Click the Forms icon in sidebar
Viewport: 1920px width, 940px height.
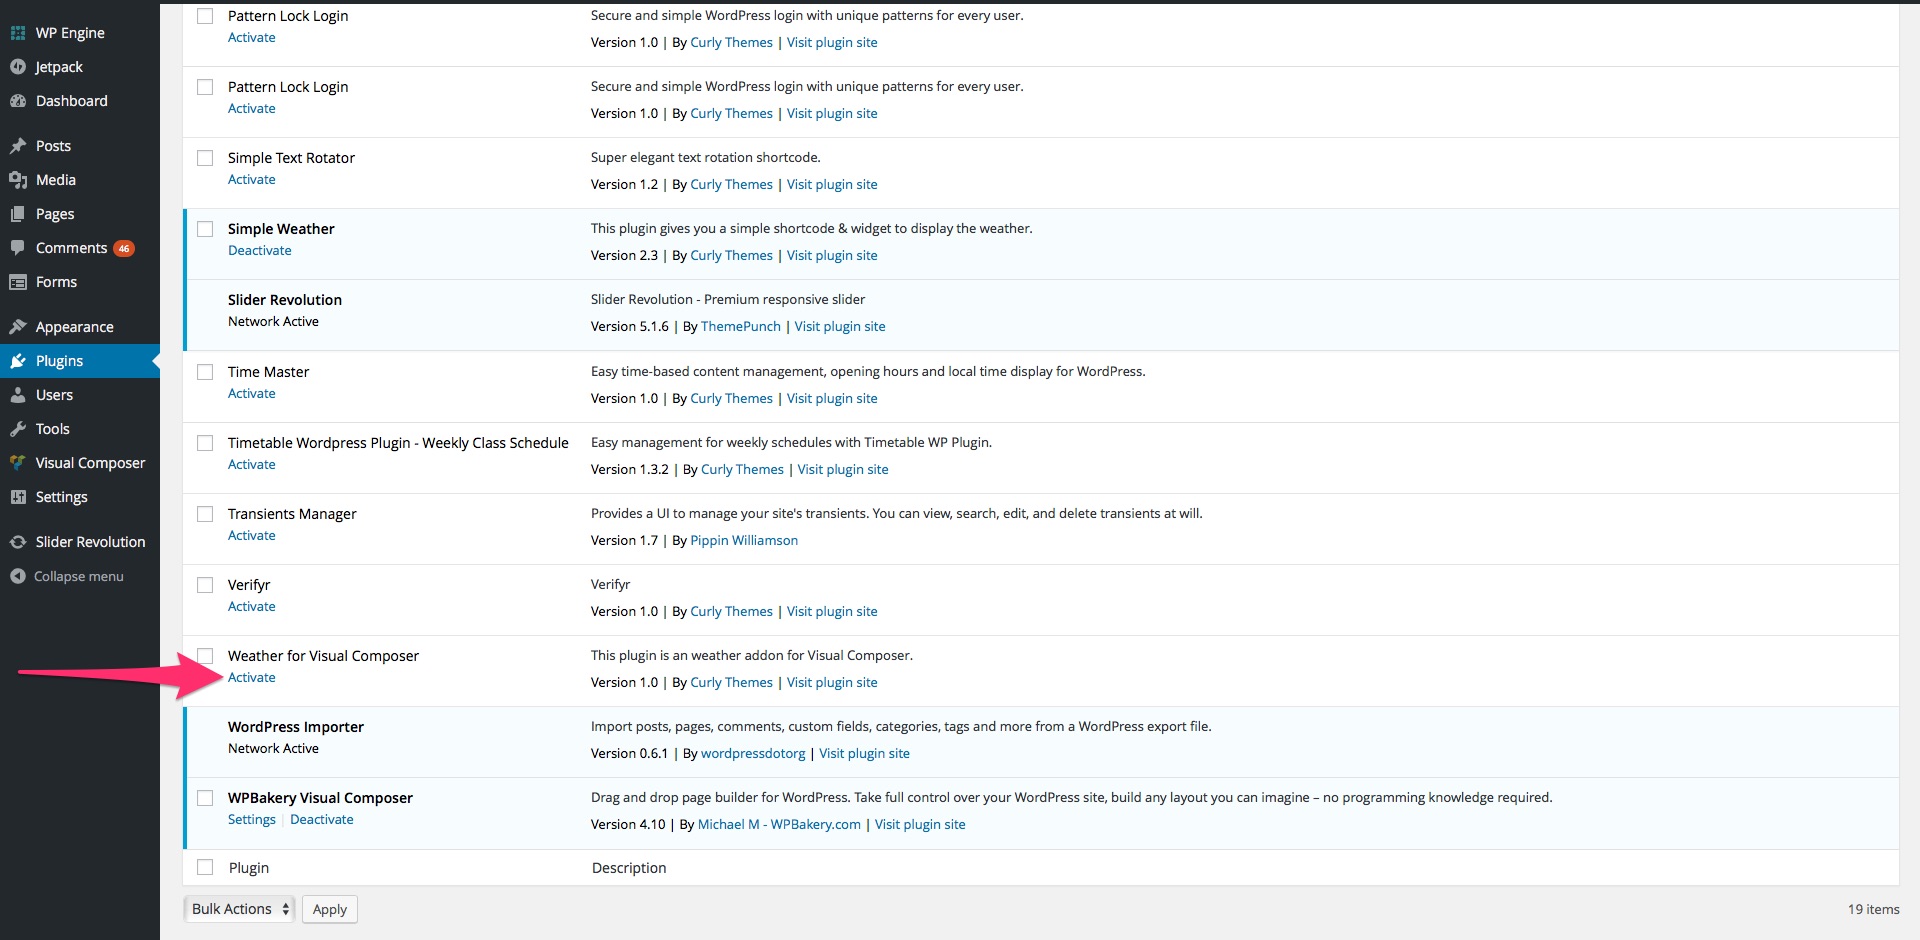[x=18, y=282]
